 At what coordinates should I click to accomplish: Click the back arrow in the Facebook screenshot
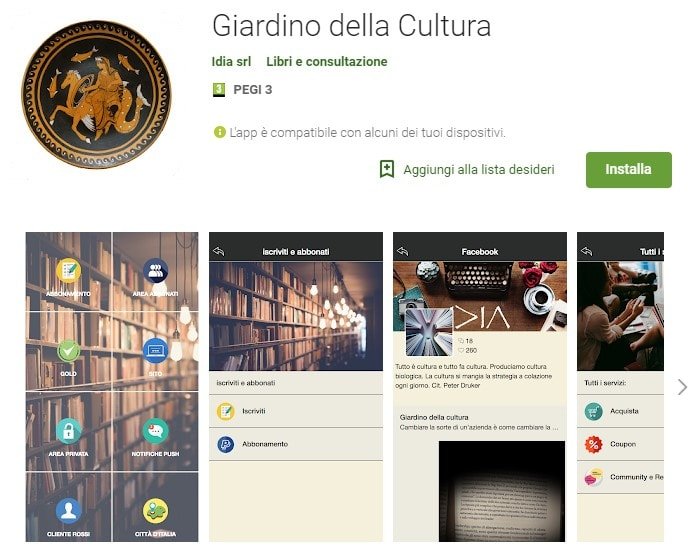point(402,251)
